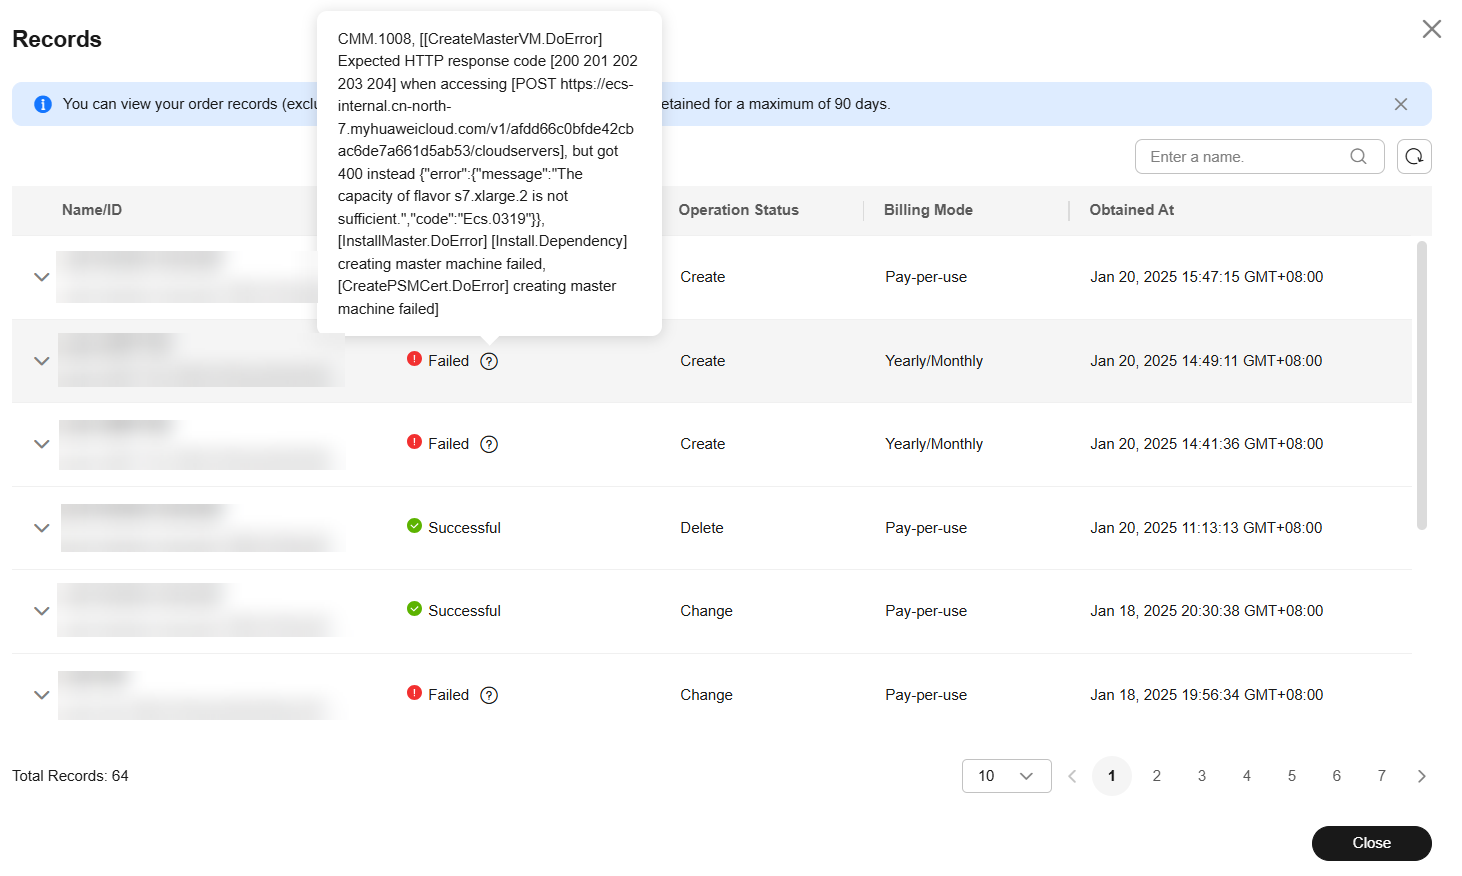Viewport: 1462px width, 876px height.
Task: Open help icon beside 19:56:34 Failed status
Action: (489, 695)
